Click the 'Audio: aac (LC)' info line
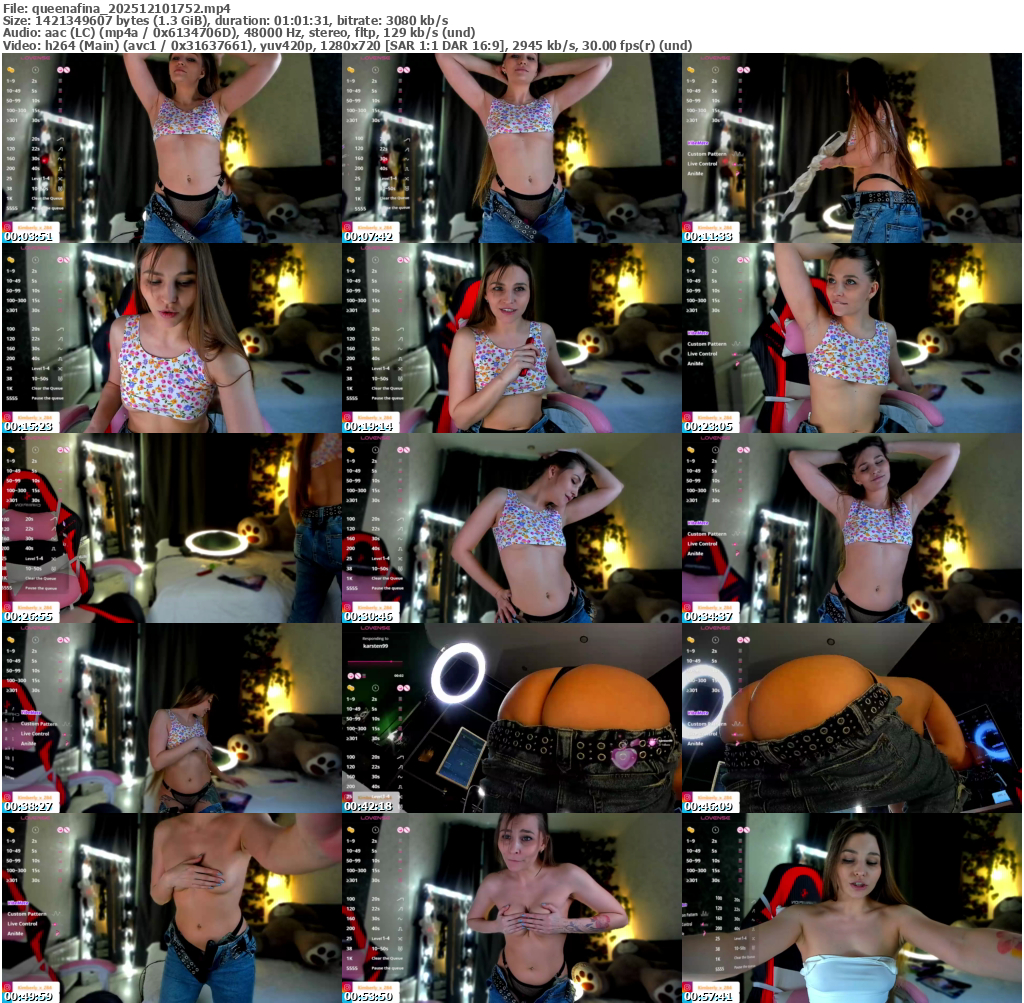 239,33
